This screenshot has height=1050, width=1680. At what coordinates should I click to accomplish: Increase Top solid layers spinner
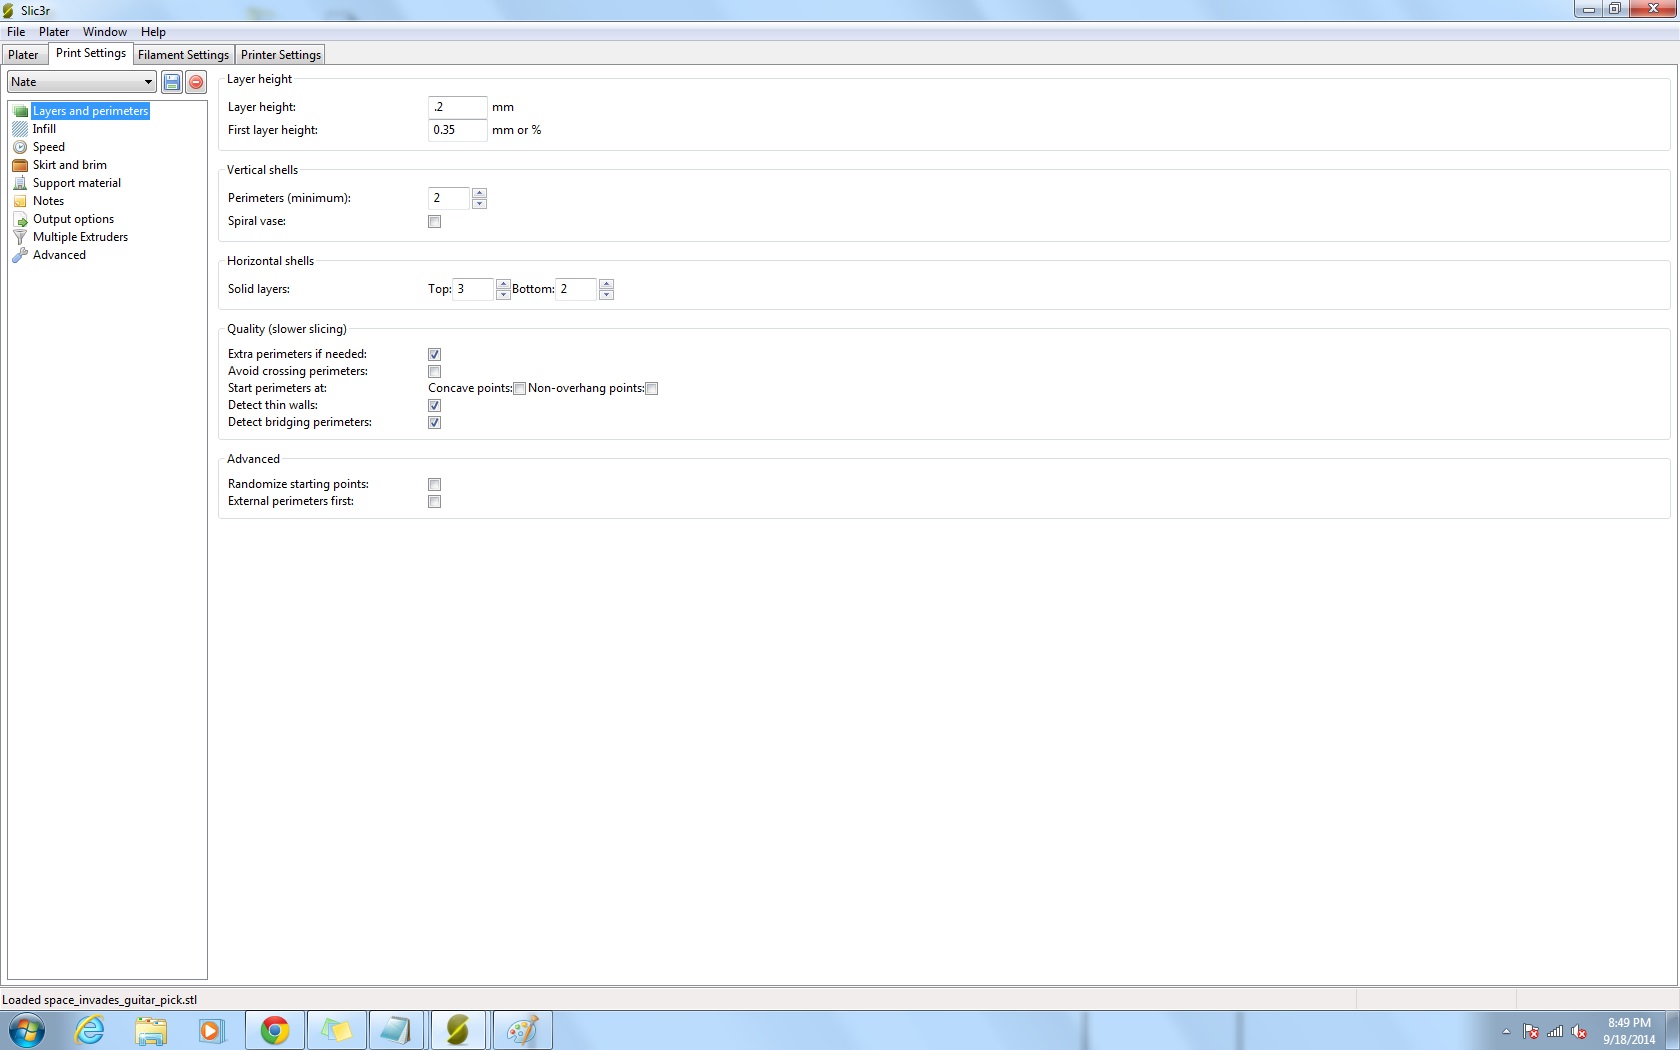point(503,284)
